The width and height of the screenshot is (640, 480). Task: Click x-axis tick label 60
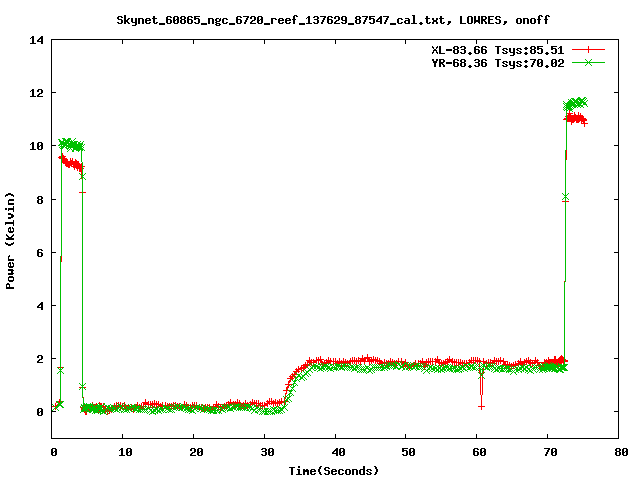coord(480,452)
